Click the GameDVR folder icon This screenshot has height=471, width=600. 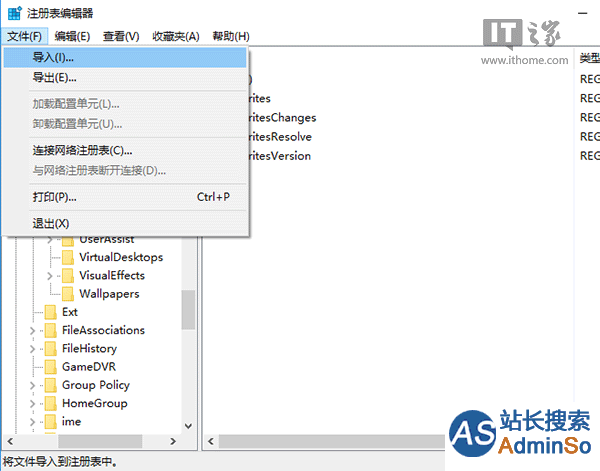pos(51,367)
